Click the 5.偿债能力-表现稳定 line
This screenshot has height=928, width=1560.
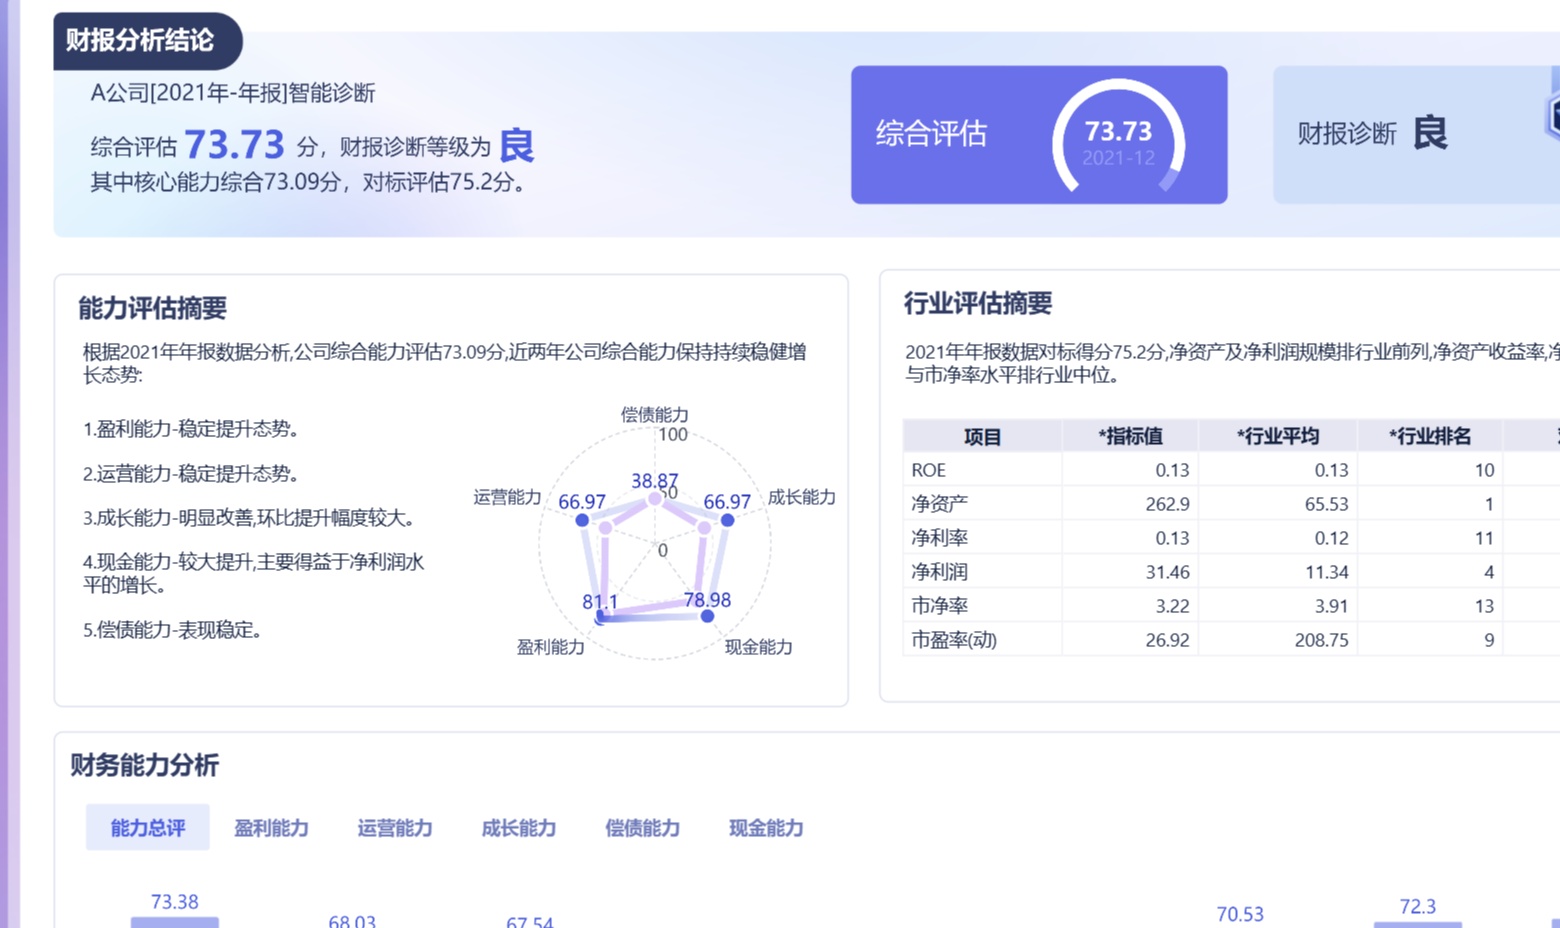(x=172, y=630)
